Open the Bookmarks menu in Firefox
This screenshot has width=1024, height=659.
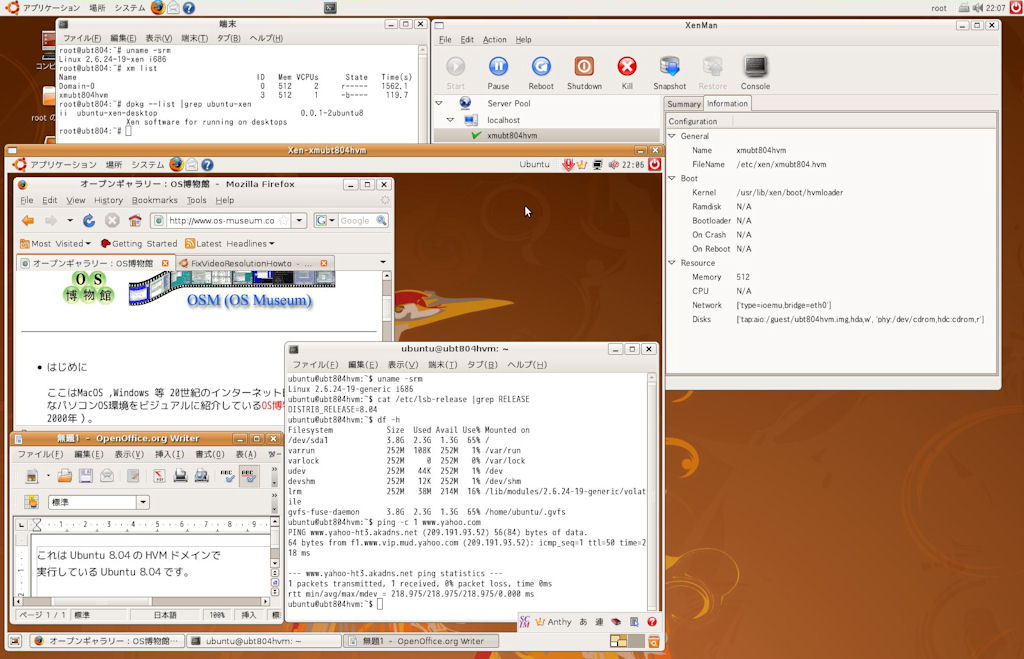[155, 201]
